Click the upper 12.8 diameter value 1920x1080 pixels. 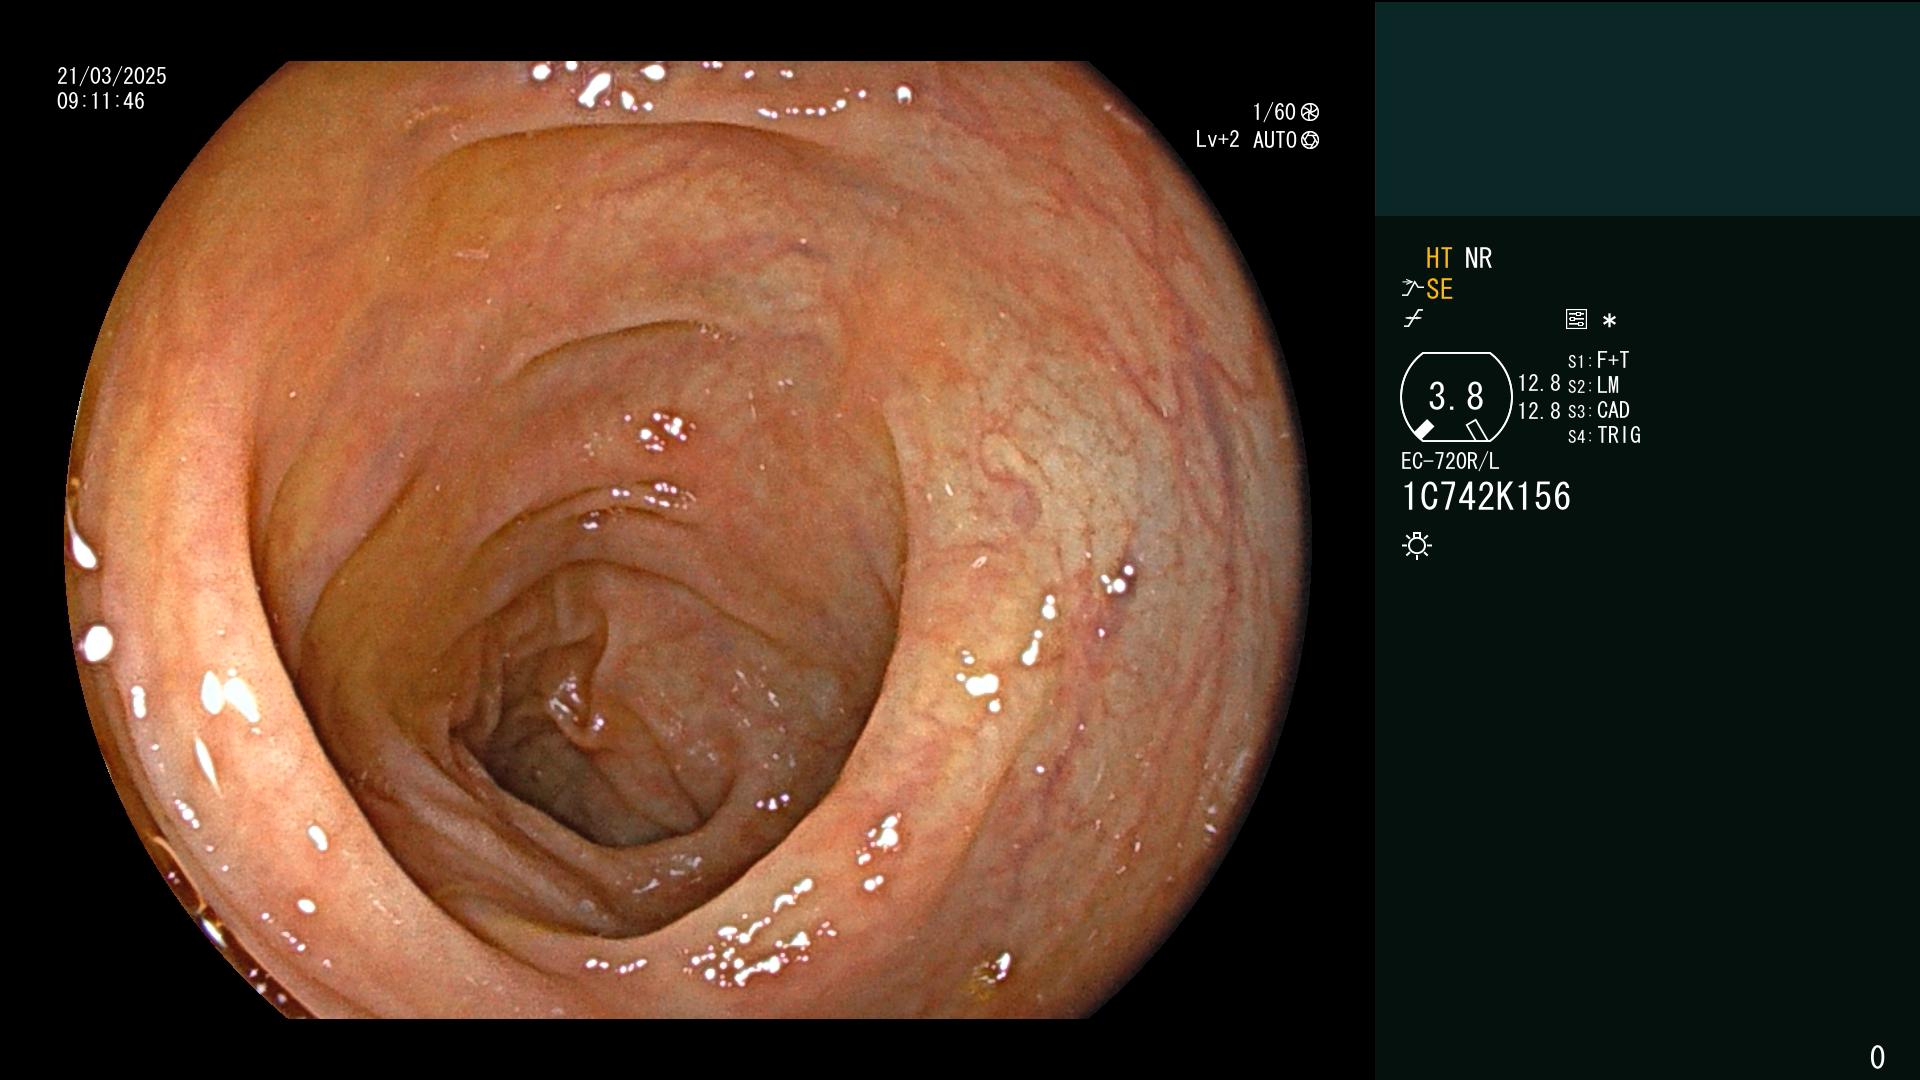tap(1539, 383)
